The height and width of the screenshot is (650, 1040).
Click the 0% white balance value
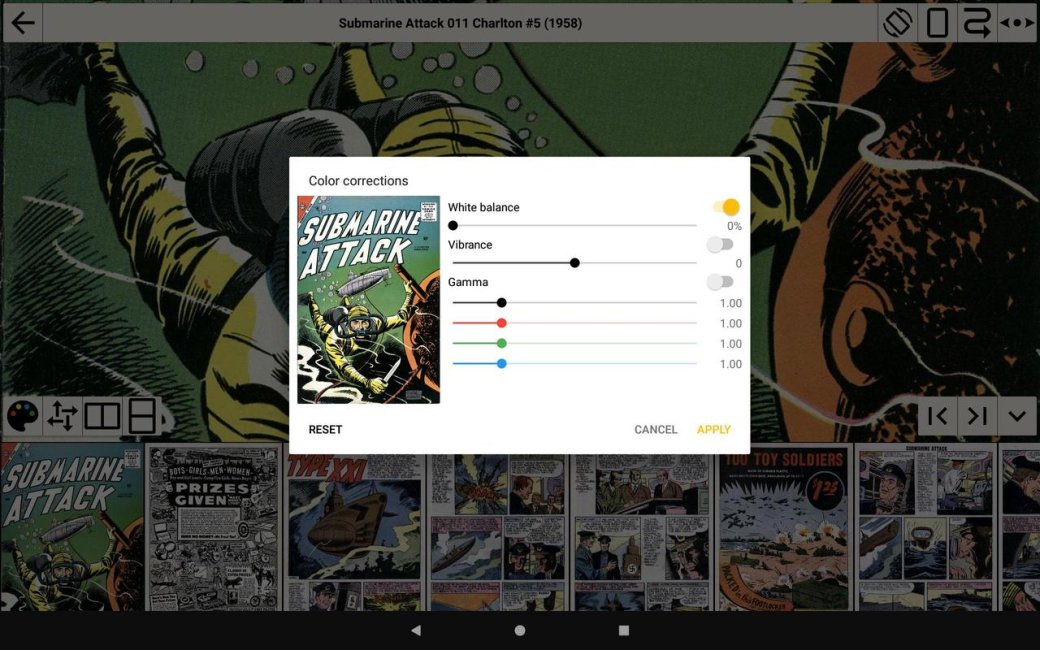[x=734, y=226]
